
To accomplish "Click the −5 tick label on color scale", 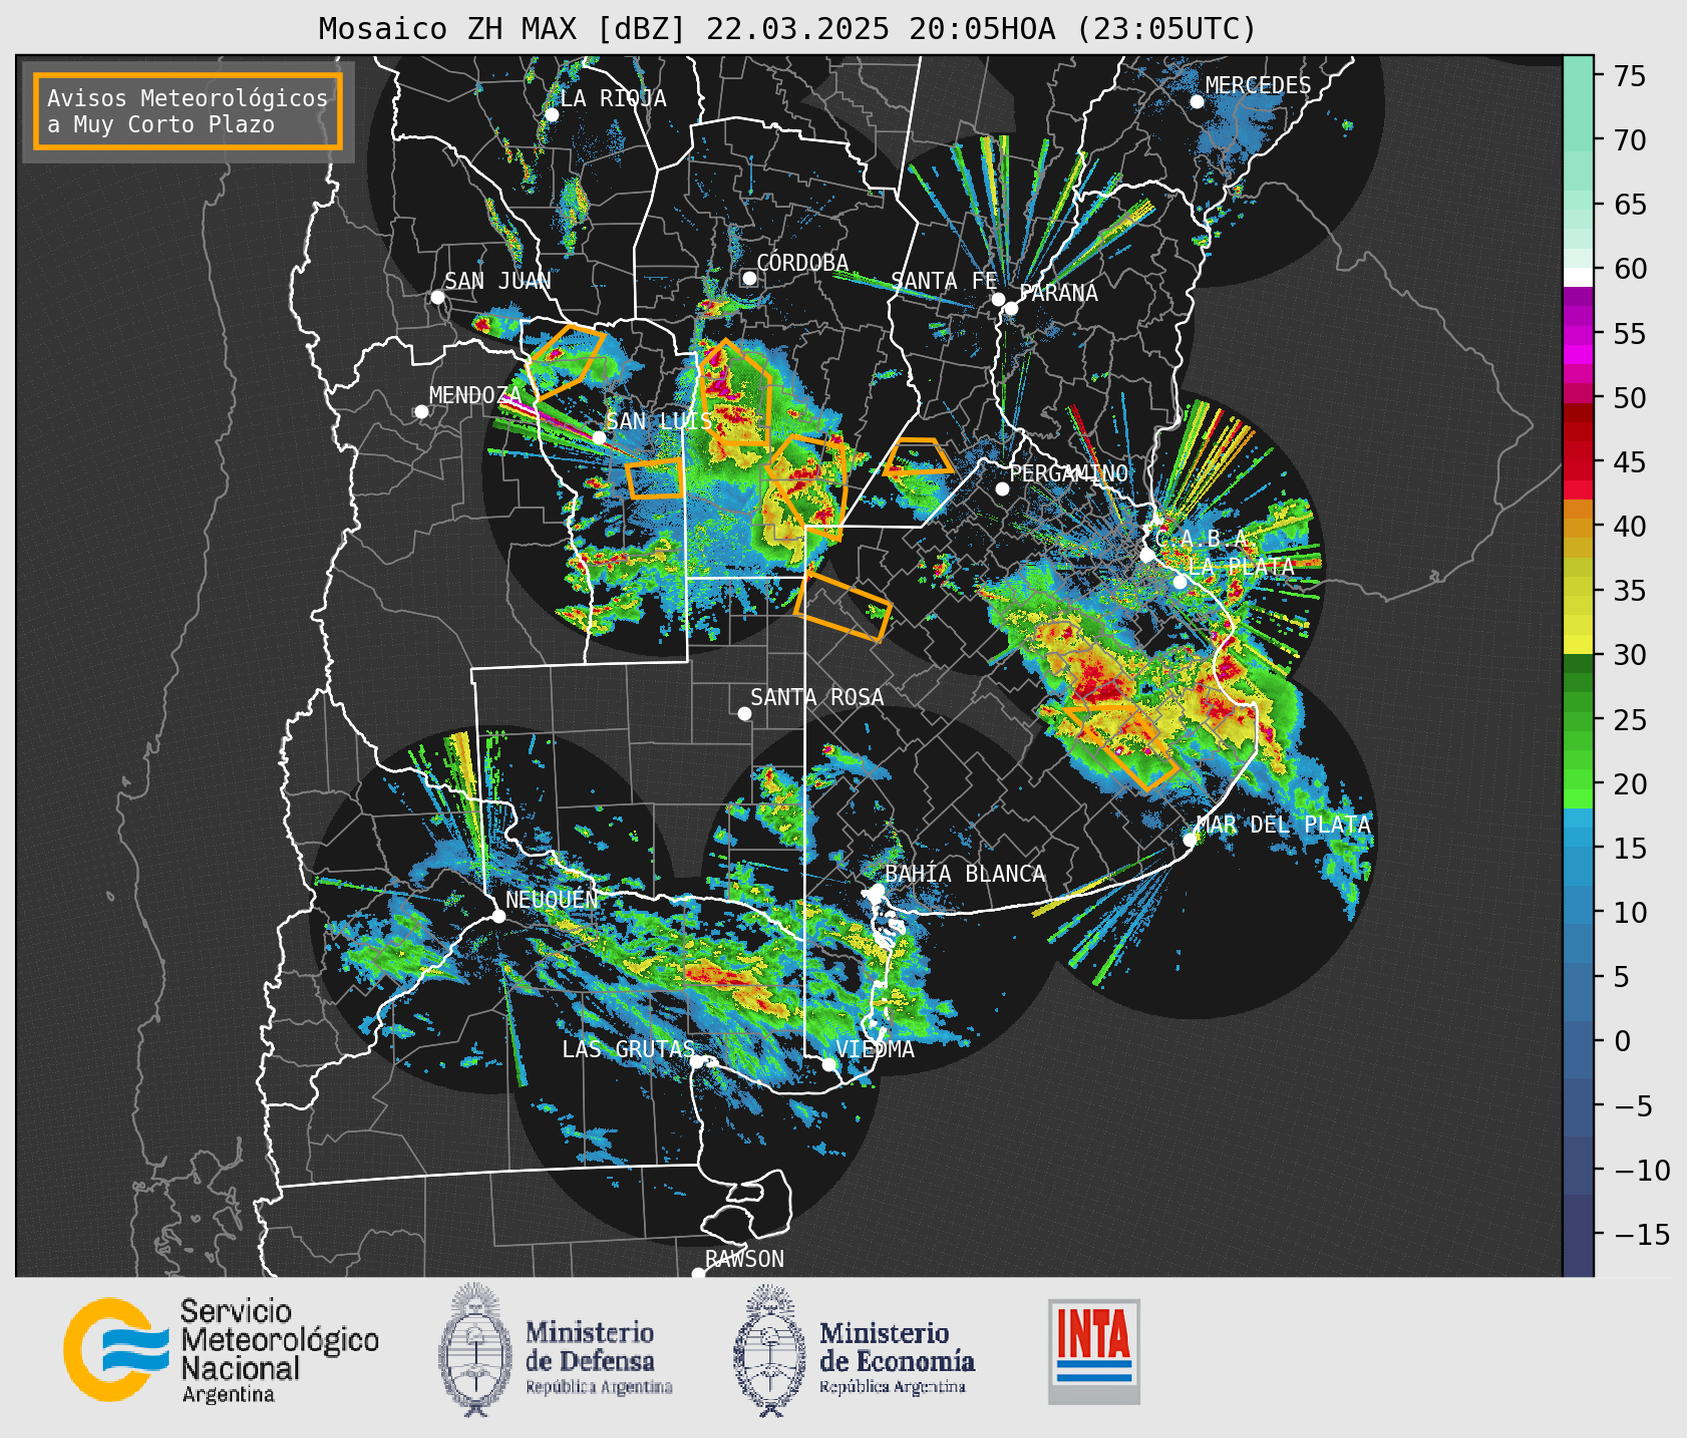I will click(x=1632, y=1105).
